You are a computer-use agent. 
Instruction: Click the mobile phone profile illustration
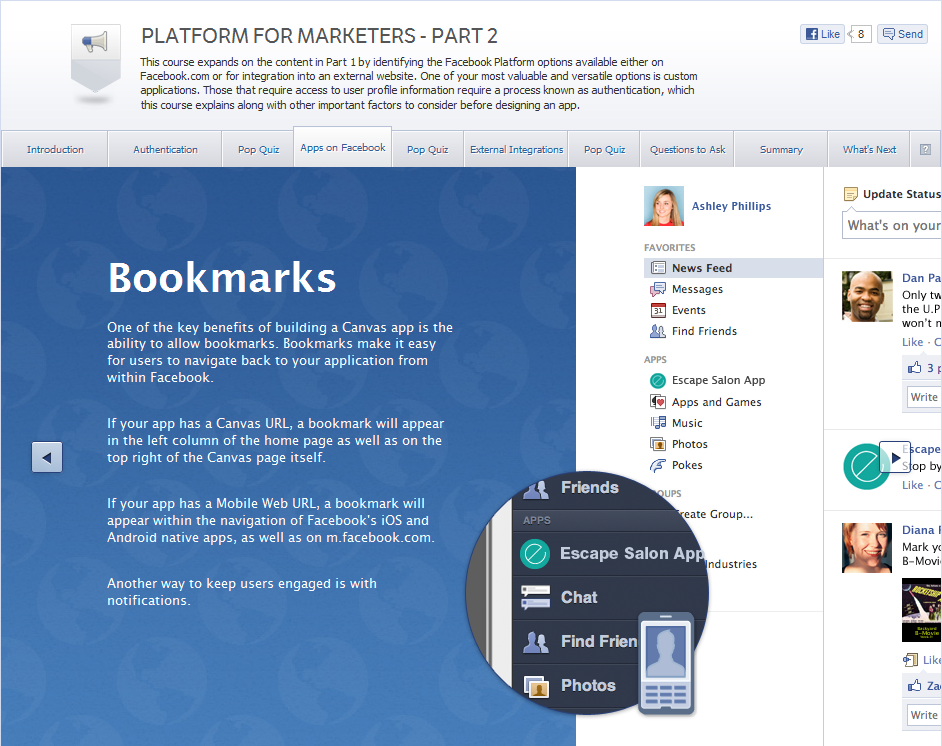pos(666,664)
